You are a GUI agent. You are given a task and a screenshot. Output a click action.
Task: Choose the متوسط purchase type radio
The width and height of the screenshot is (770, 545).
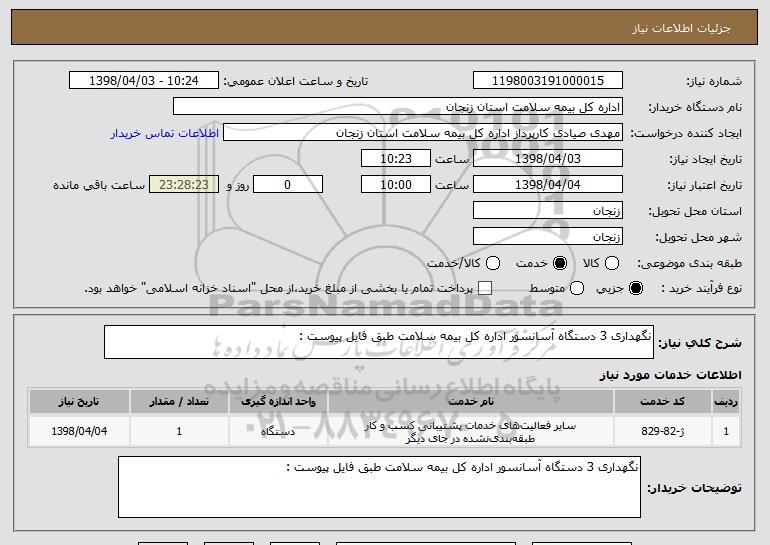577,289
